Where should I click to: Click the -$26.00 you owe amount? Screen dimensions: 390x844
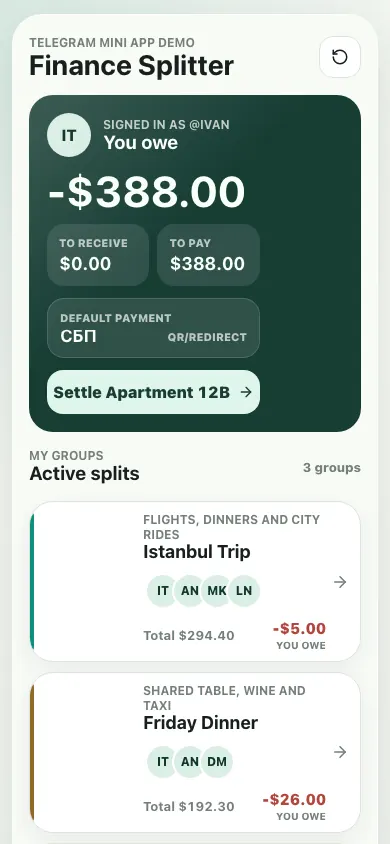click(294, 799)
